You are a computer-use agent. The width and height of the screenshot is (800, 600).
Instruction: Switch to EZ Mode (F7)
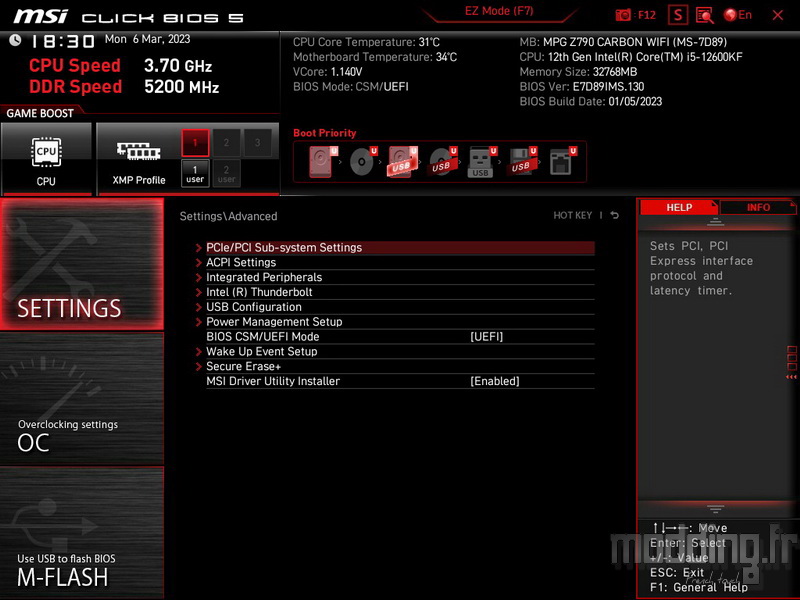[x=498, y=11]
